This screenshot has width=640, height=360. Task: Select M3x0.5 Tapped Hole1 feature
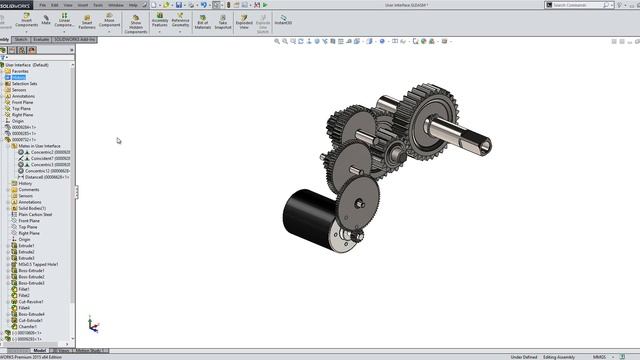coord(38,264)
